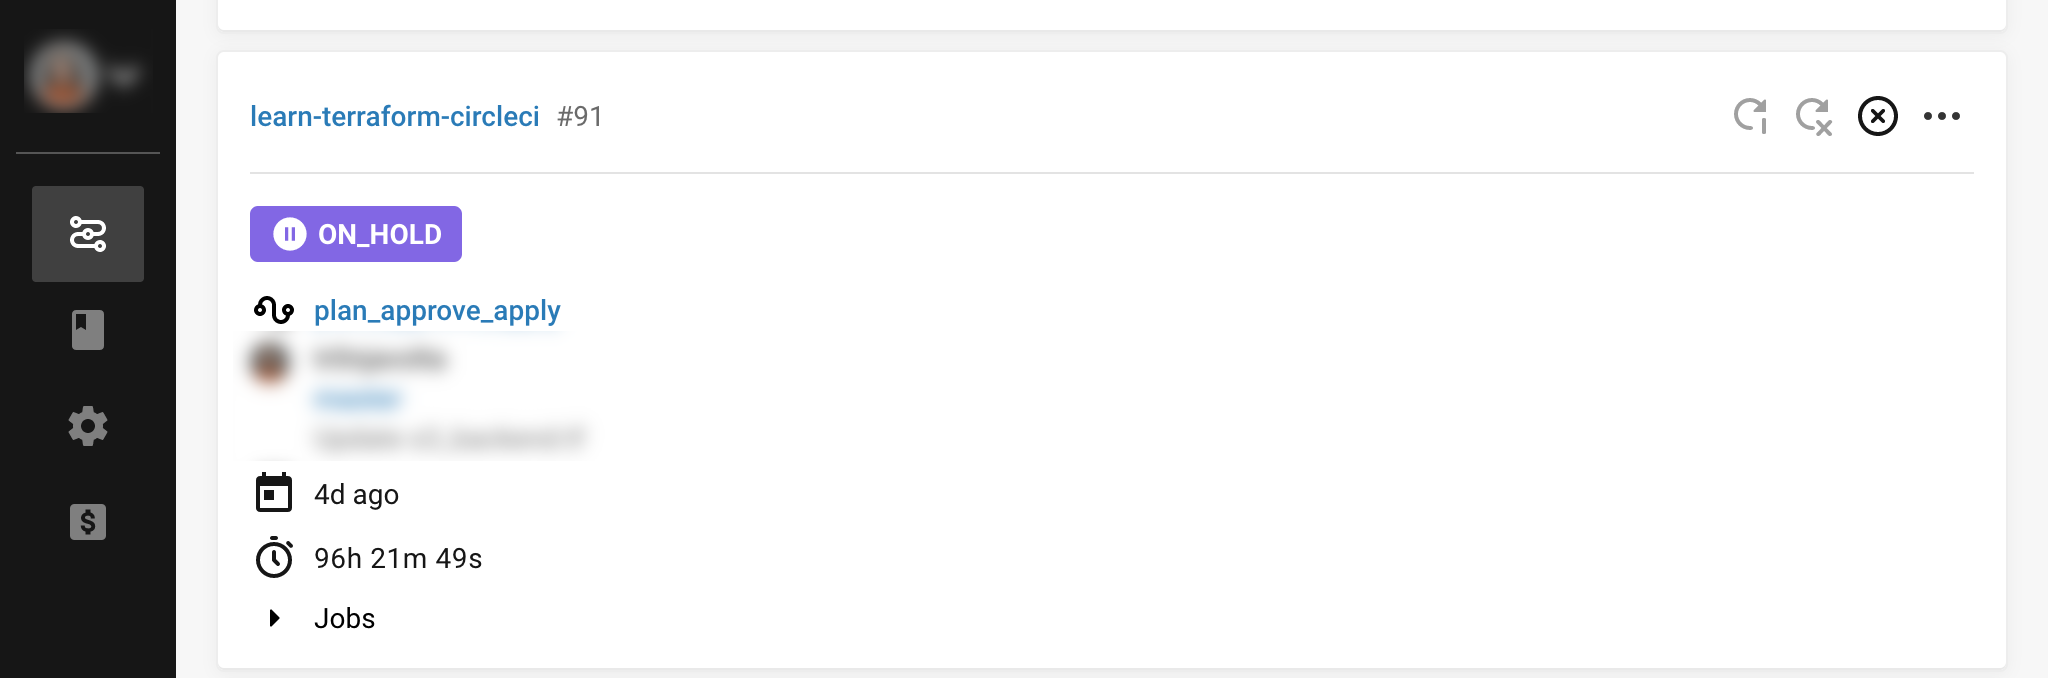The width and height of the screenshot is (2048, 678).
Task: Expand the Jobs list triangle
Action: pos(274,618)
